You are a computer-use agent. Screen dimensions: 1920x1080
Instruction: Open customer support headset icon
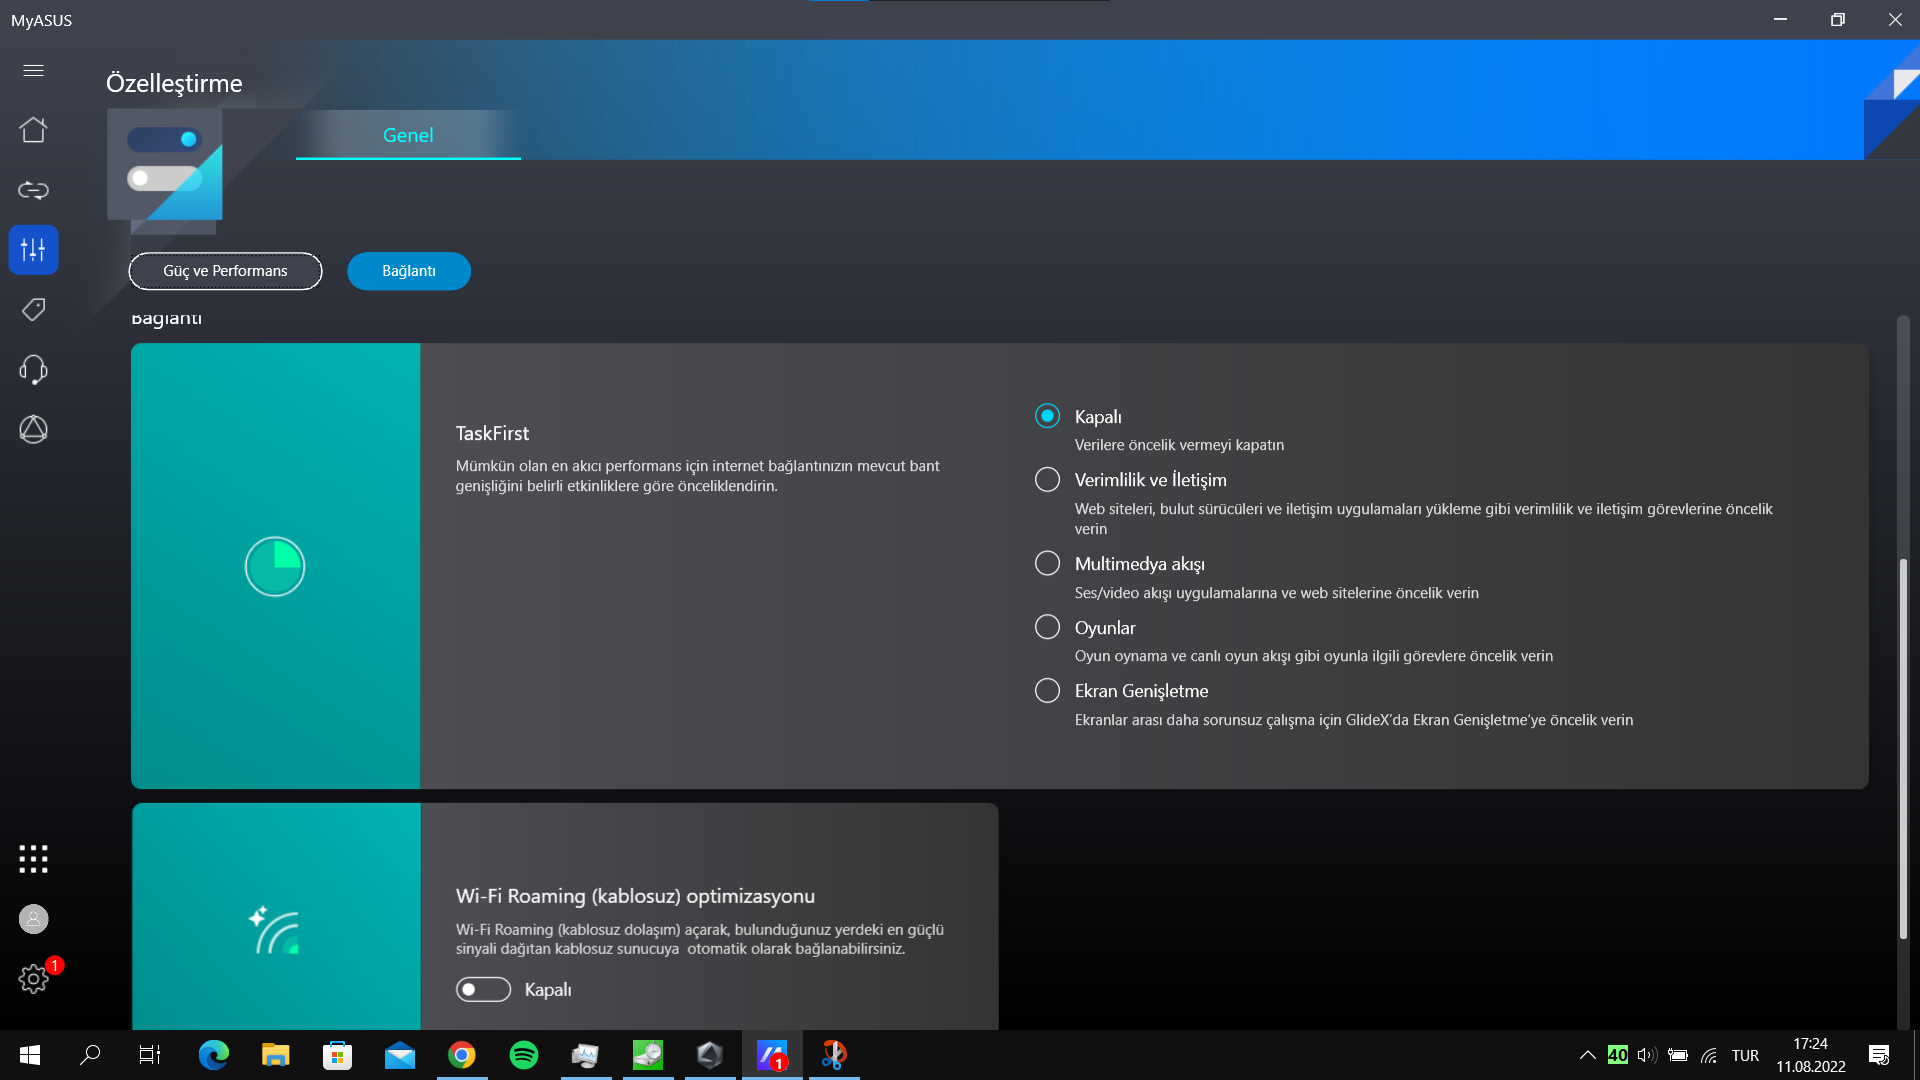pos(33,370)
